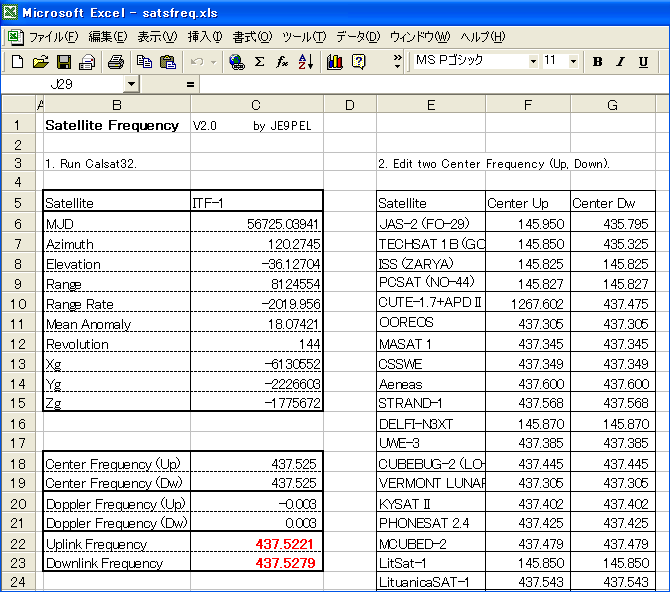Open the font name dropdown
The width and height of the screenshot is (670, 592).
point(533,62)
